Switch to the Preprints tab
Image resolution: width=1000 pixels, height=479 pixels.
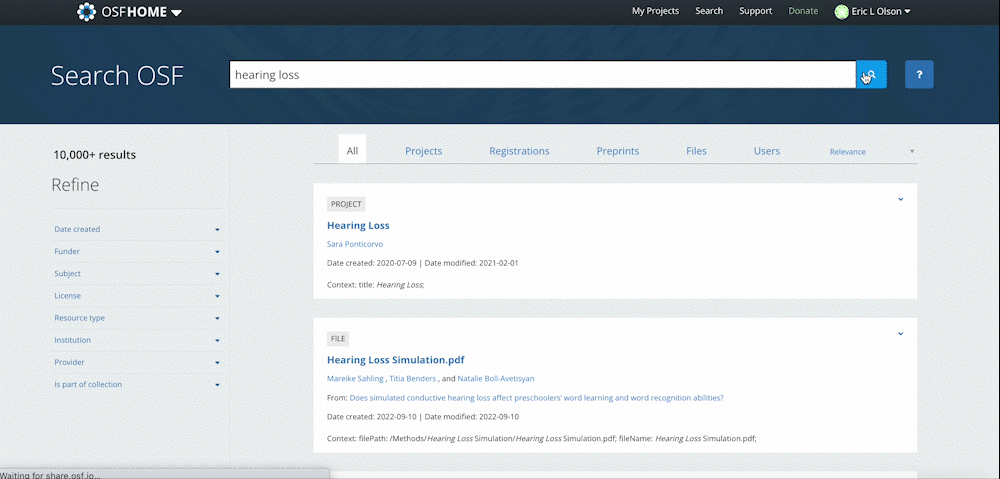pos(617,151)
